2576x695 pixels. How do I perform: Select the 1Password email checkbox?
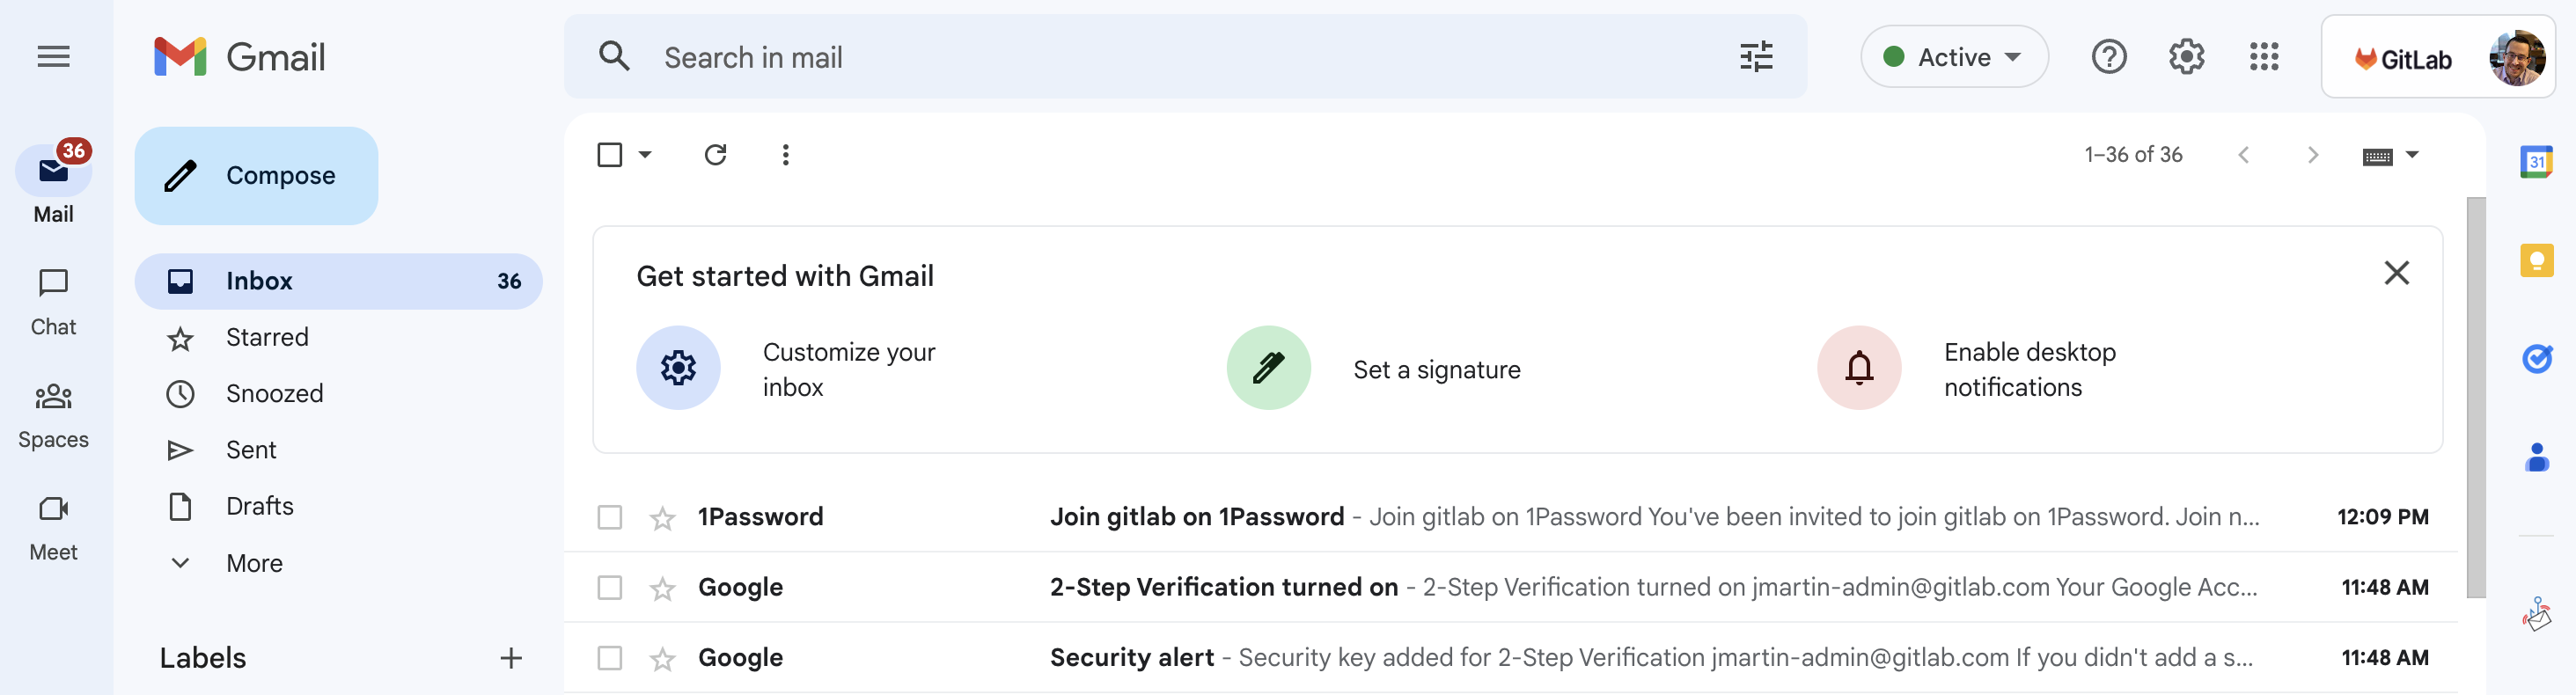click(609, 518)
